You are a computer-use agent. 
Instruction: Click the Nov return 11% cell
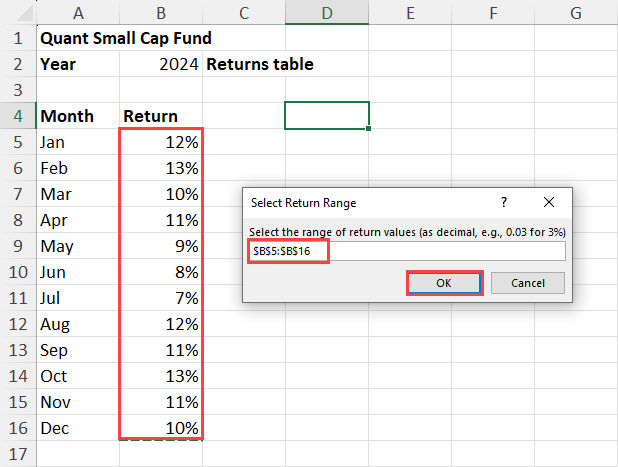[161, 402]
